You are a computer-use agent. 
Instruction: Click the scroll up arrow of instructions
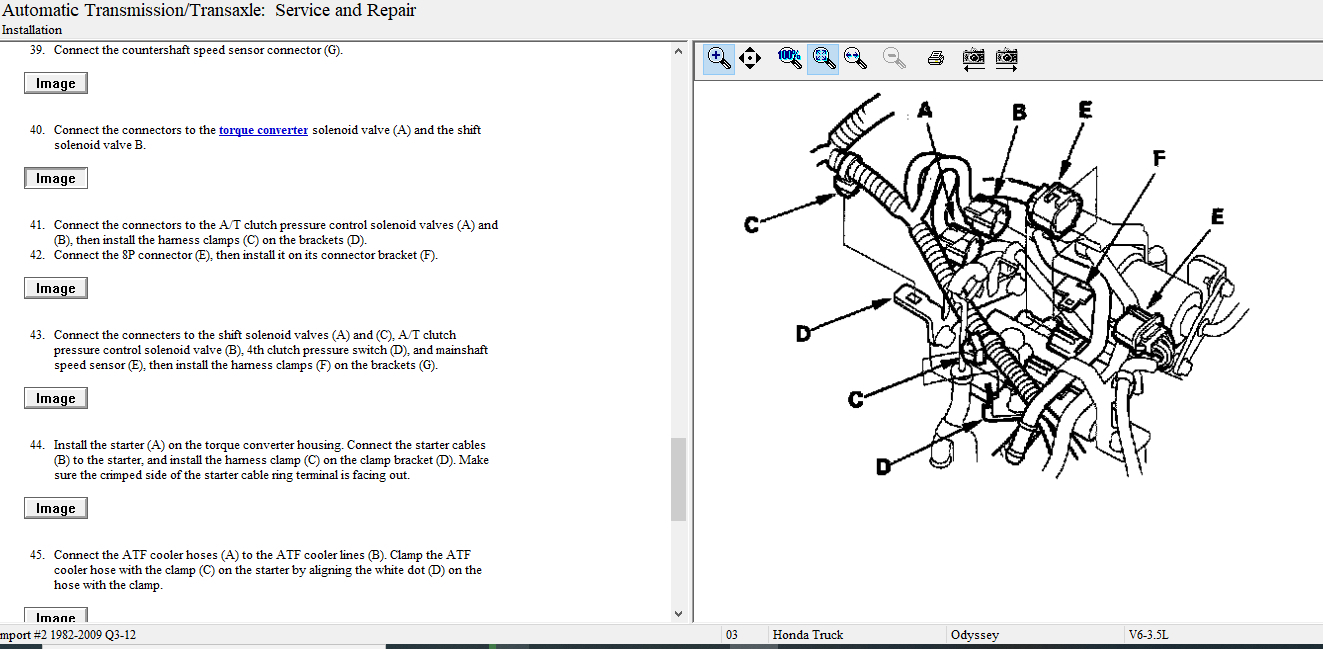coord(678,51)
